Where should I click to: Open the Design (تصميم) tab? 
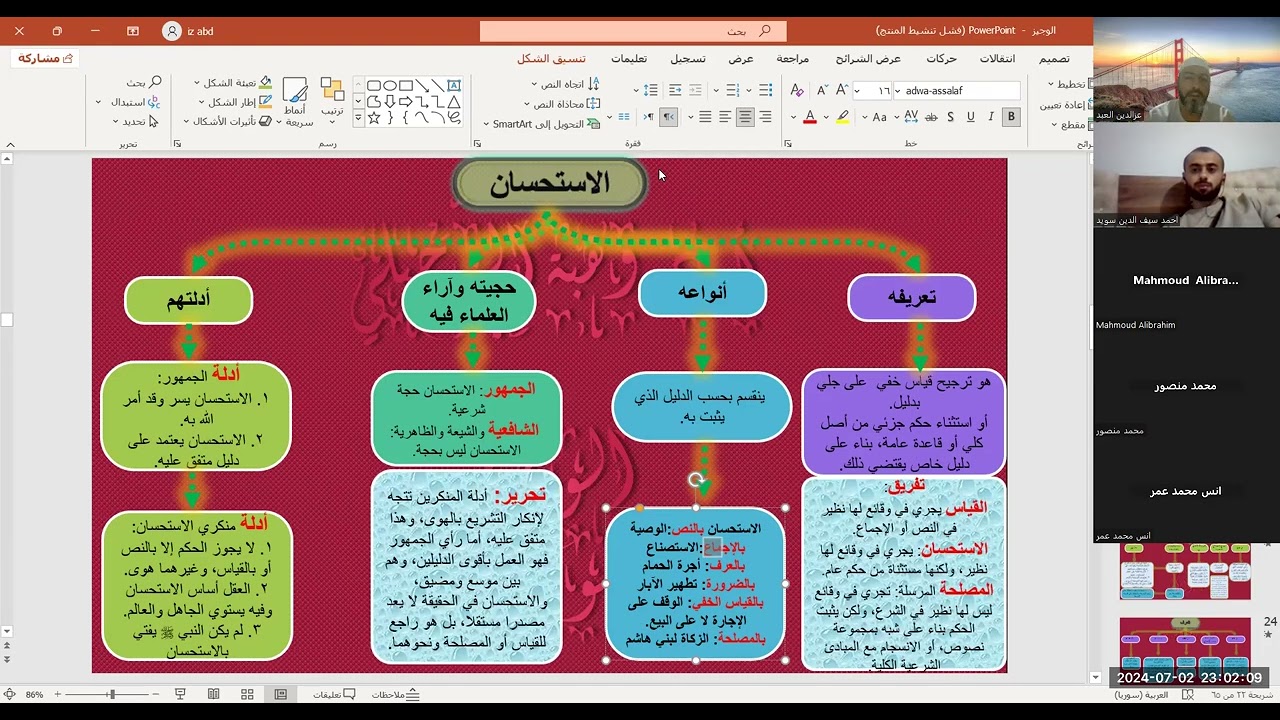(1054, 58)
